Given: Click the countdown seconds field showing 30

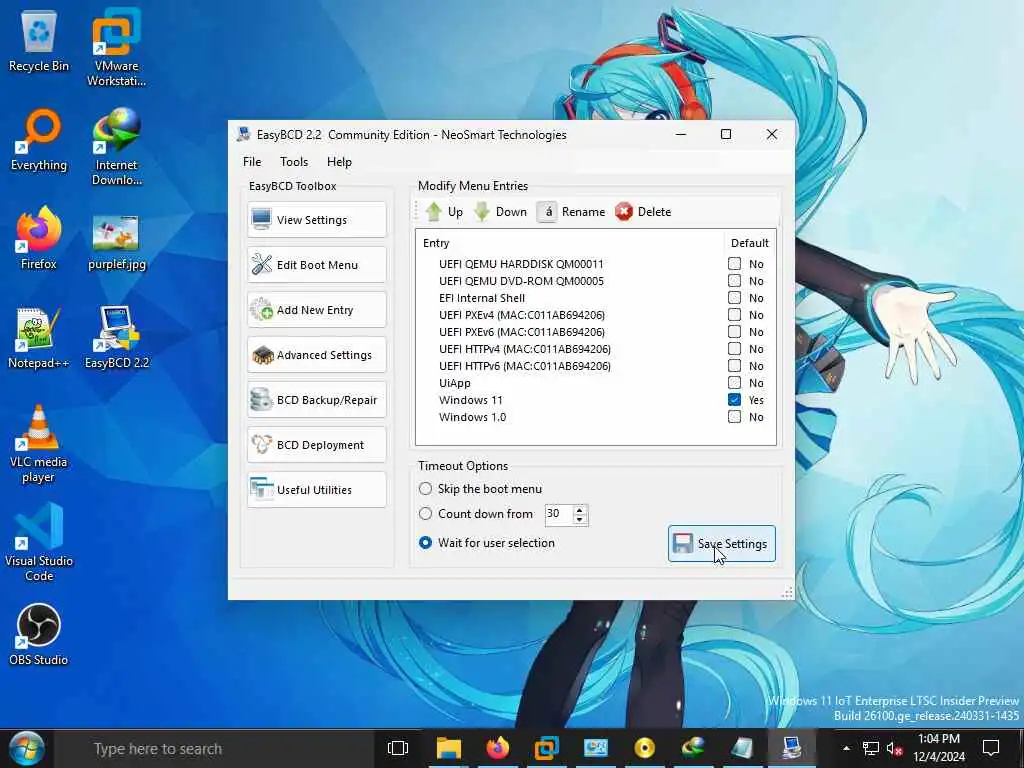Looking at the screenshot, I should [x=558, y=514].
